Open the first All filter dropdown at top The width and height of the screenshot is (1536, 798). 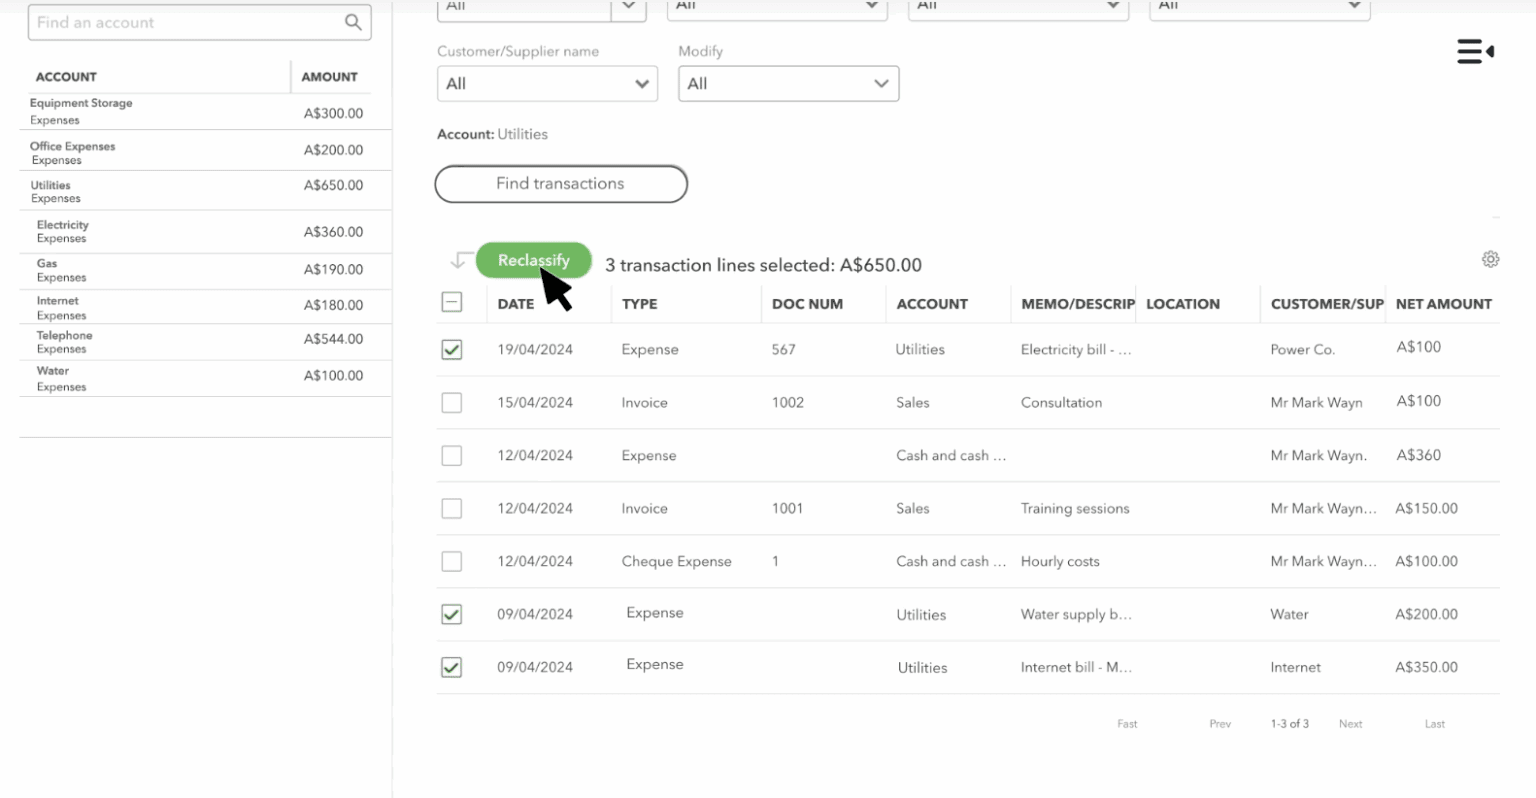coord(540,8)
